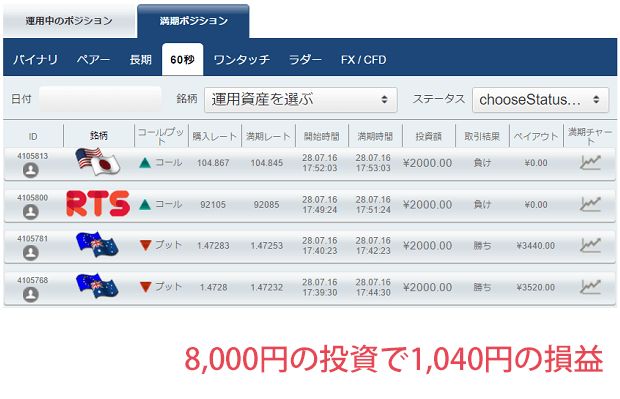620x399 pixels.
Task: Click the green call arrow in RTS row
Action: pos(145,204)
